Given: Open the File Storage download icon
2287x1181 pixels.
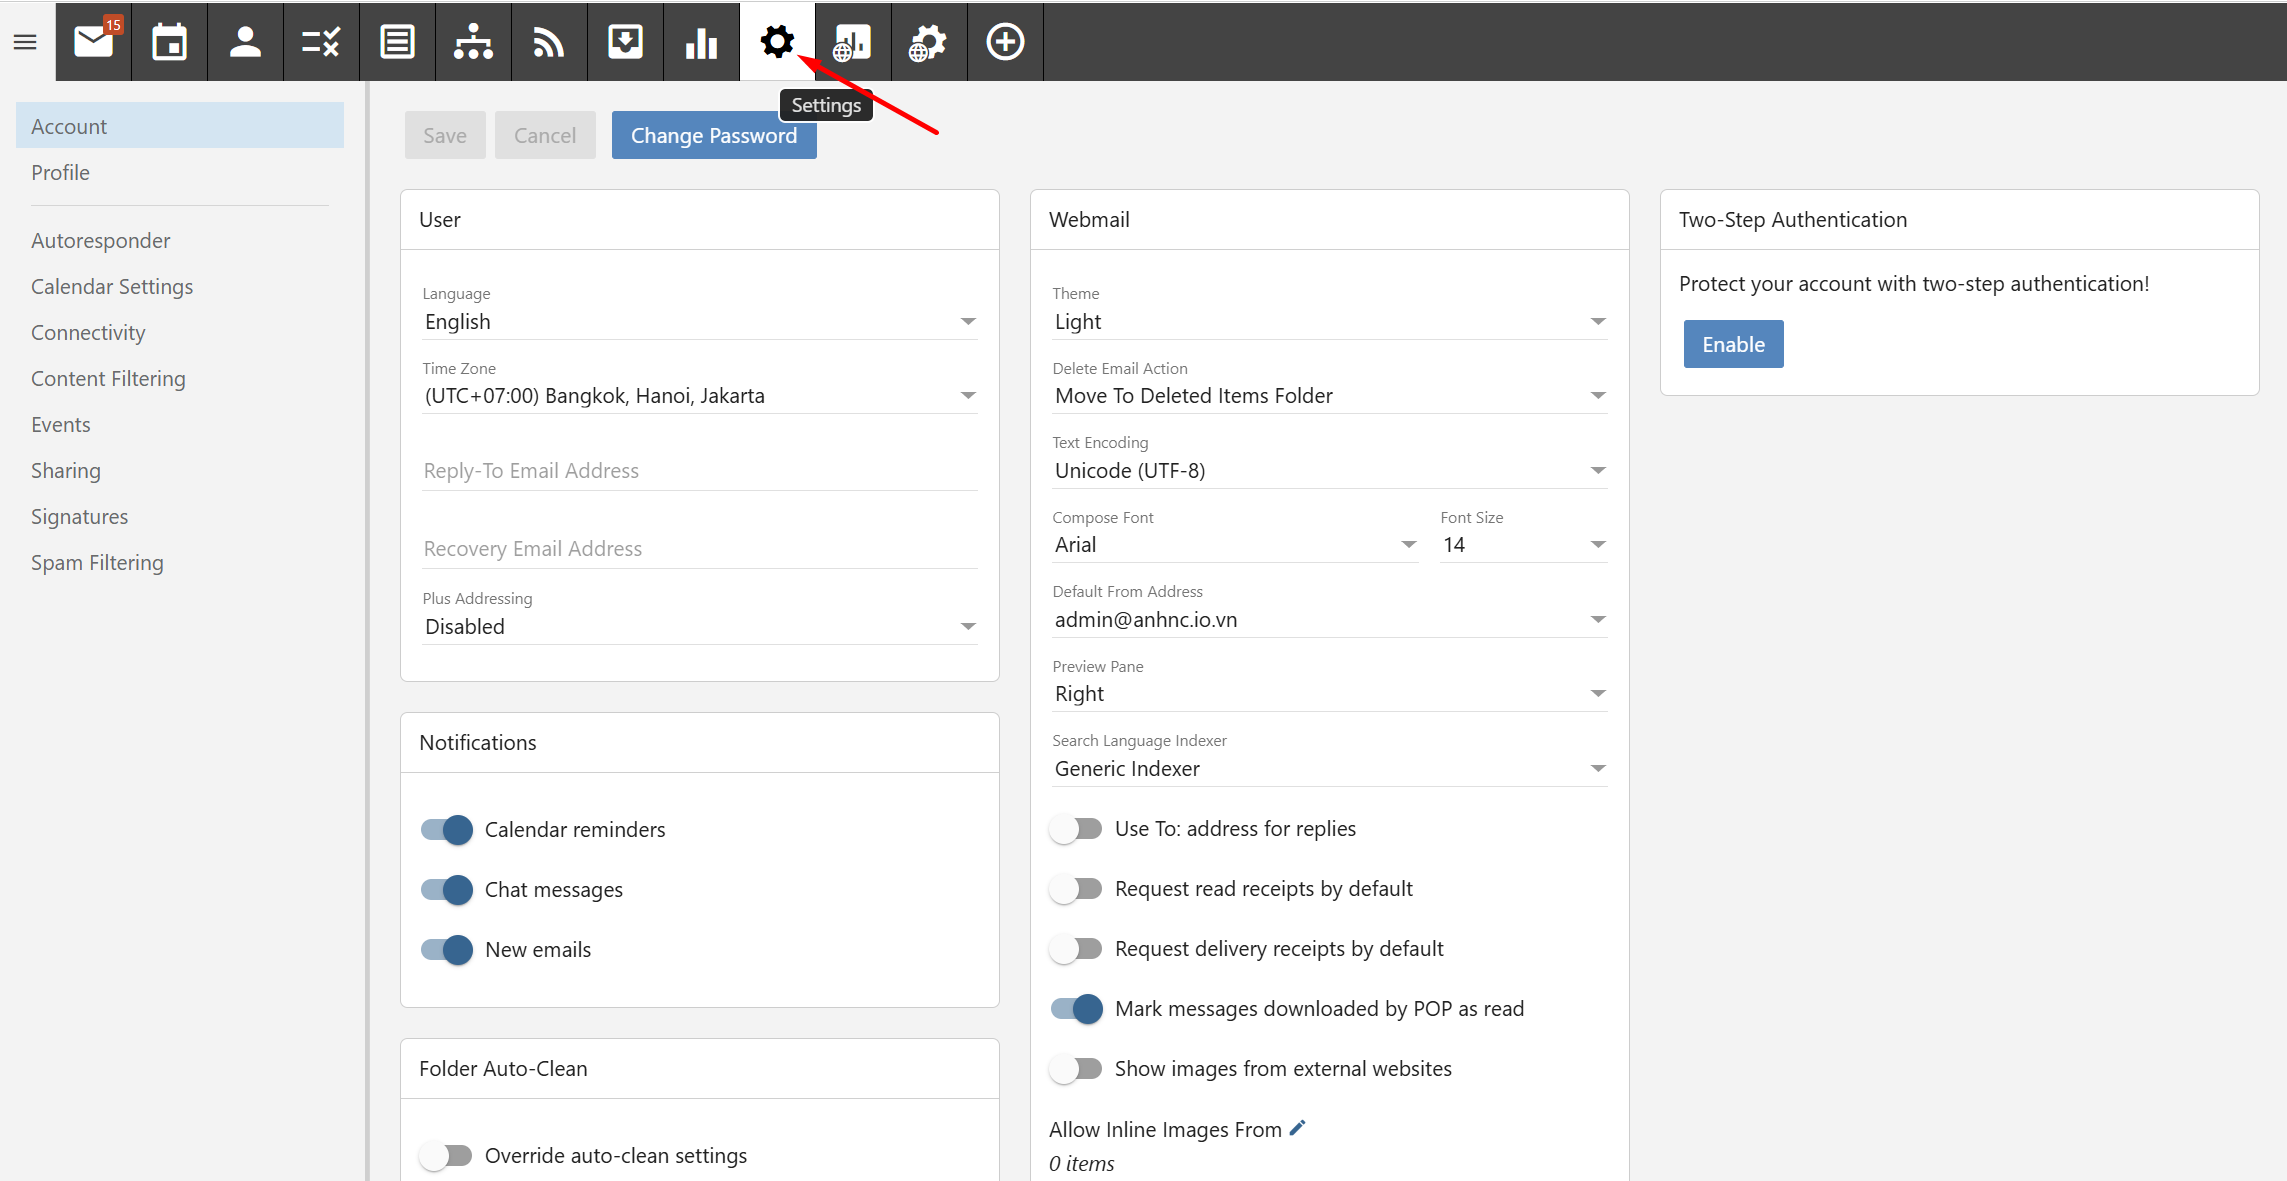Looking at the screenshot, I should [x=626, y=42].
